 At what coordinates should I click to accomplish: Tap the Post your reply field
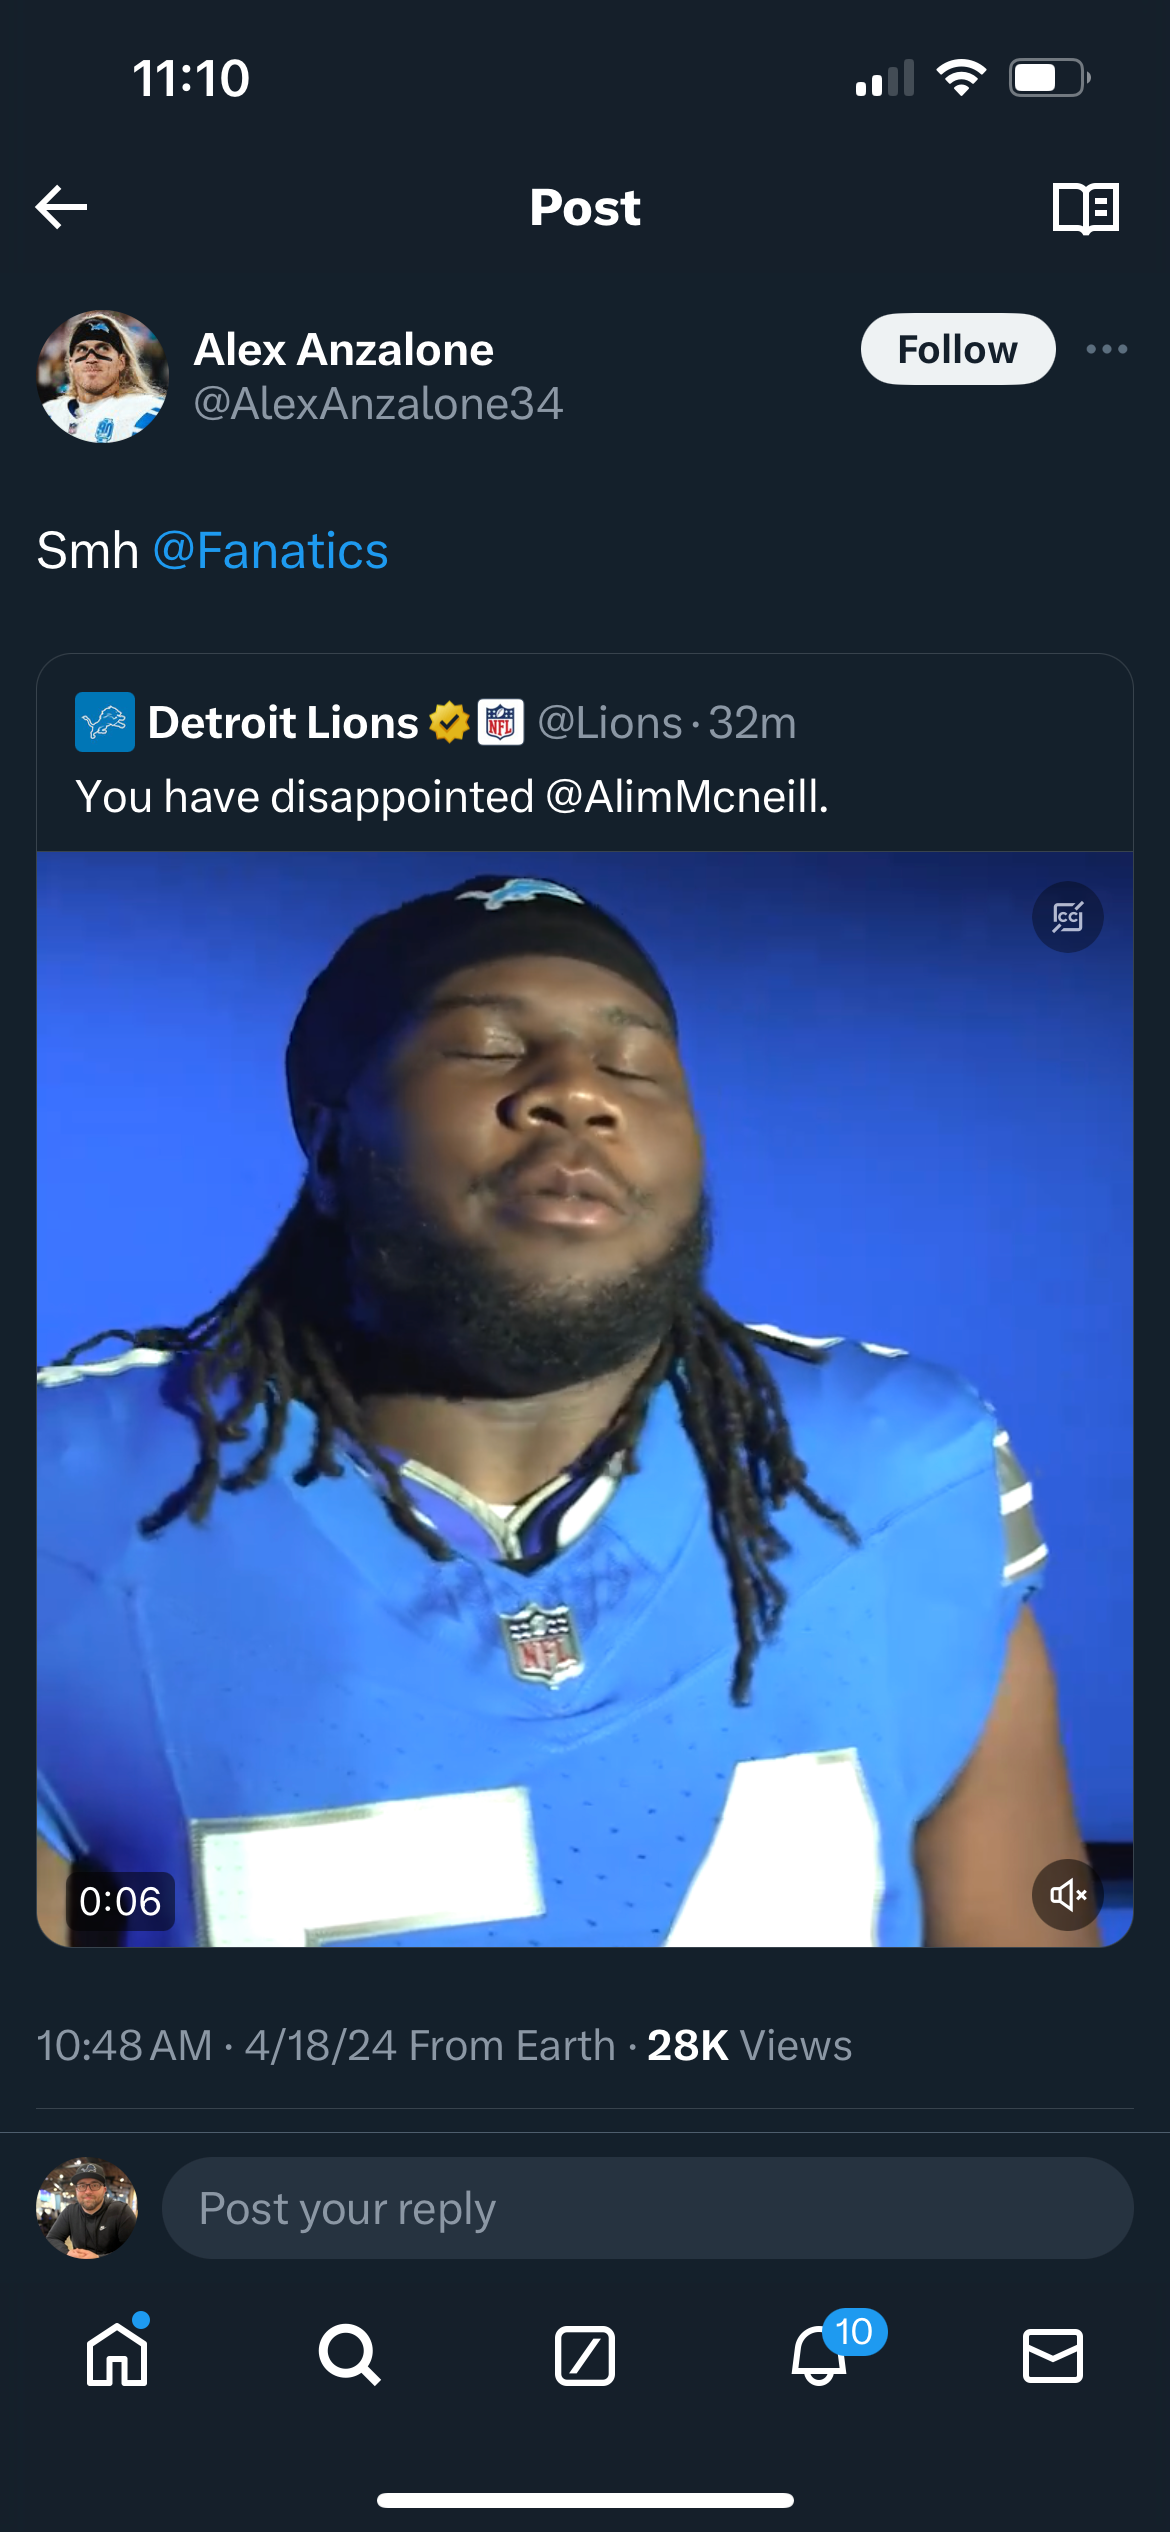pos(646,2208)
